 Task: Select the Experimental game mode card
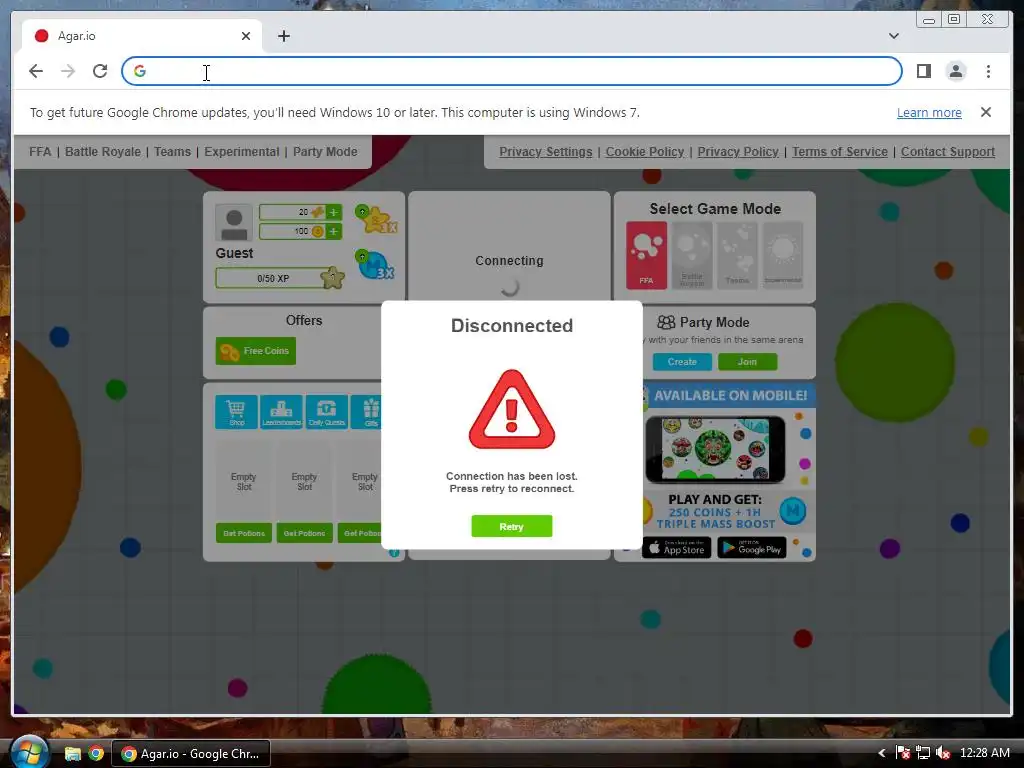pos(782,255)
